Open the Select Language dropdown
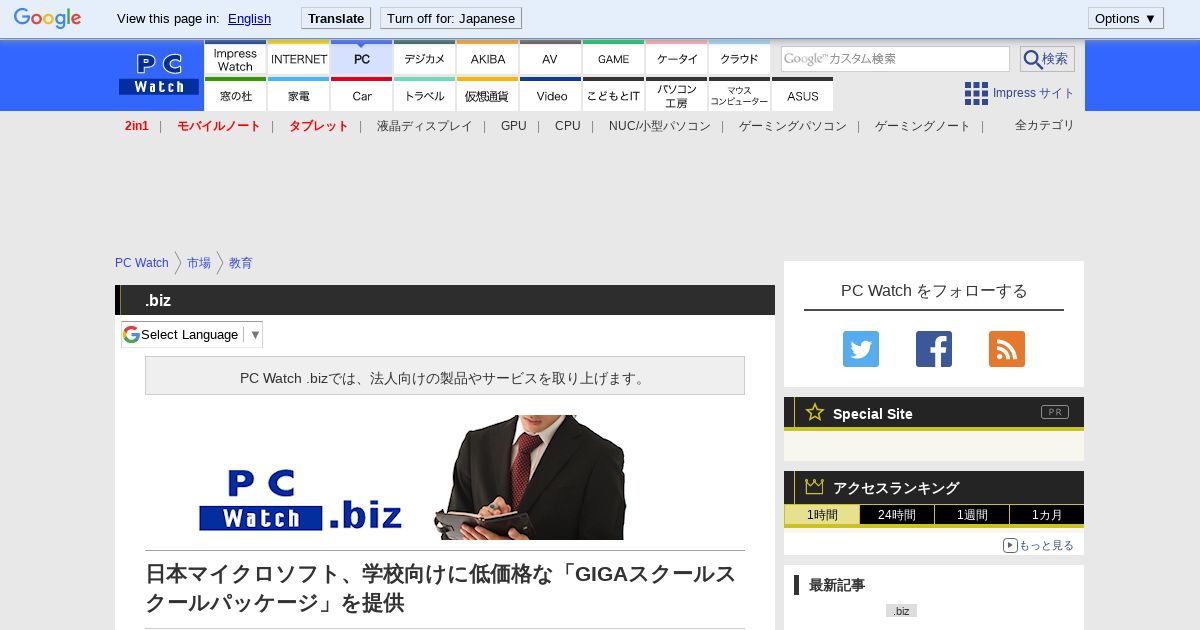This screenshot has width=1200, height=630. [192, 334]
